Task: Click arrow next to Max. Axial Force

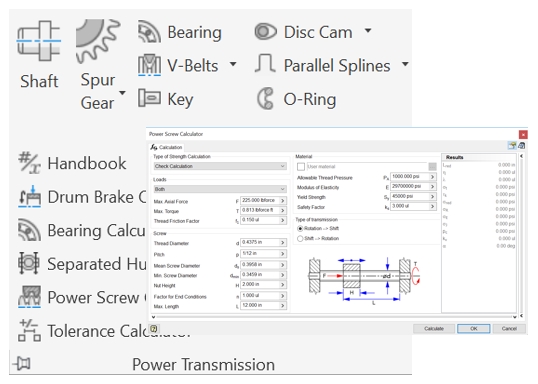Action: pyautogui.click(x=283, y=200)
